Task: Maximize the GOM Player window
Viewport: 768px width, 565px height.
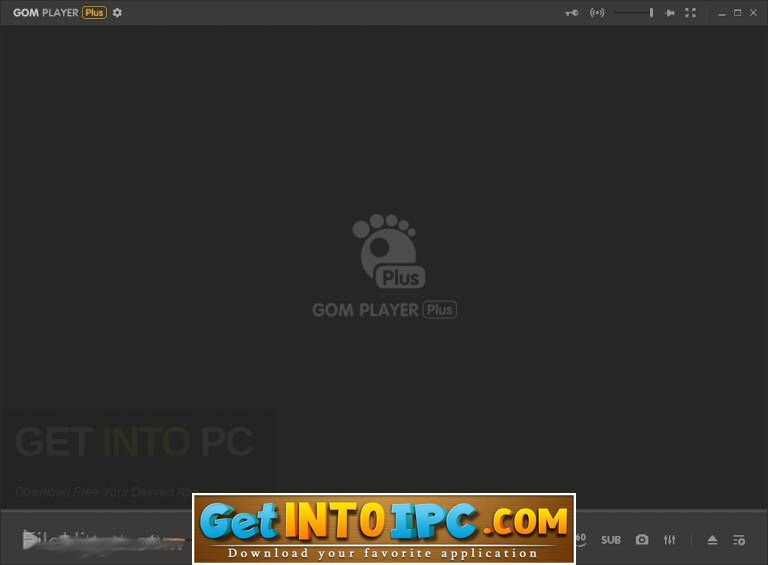Action: pyautogui.click(x=737, y=13)
